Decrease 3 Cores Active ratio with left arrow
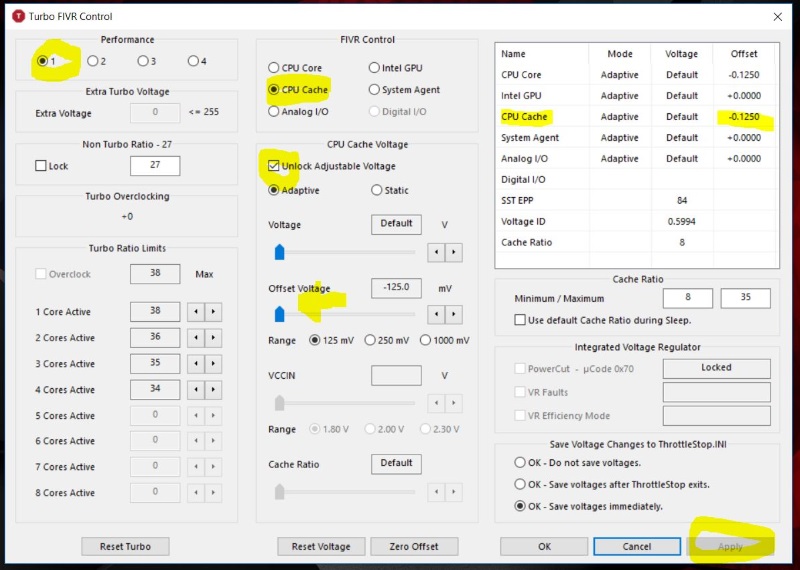The width and height of the screenshot is (800, 570). (196, 364)
